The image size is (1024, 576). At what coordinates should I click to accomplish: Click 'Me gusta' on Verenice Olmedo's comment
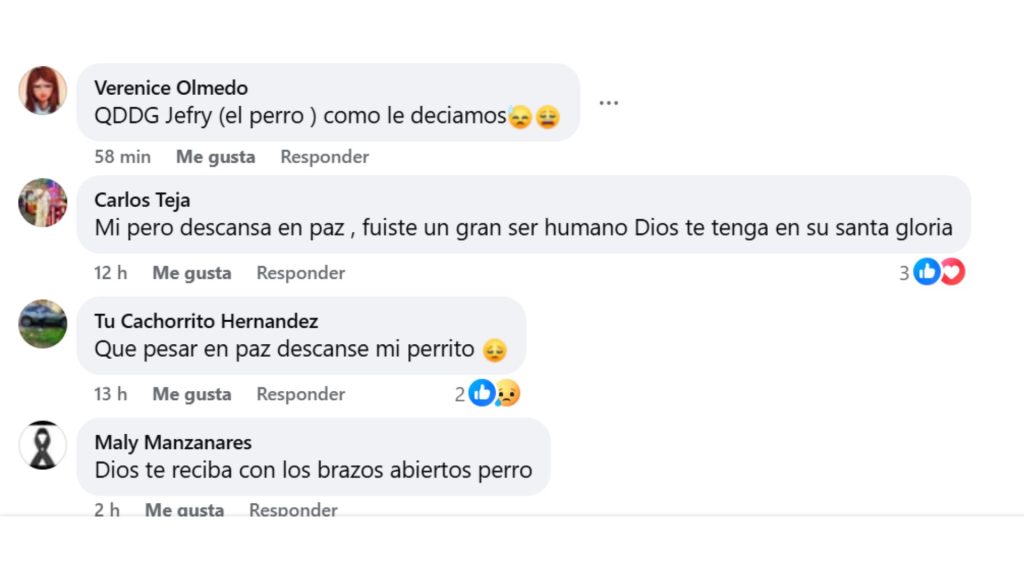pos(214,156)
